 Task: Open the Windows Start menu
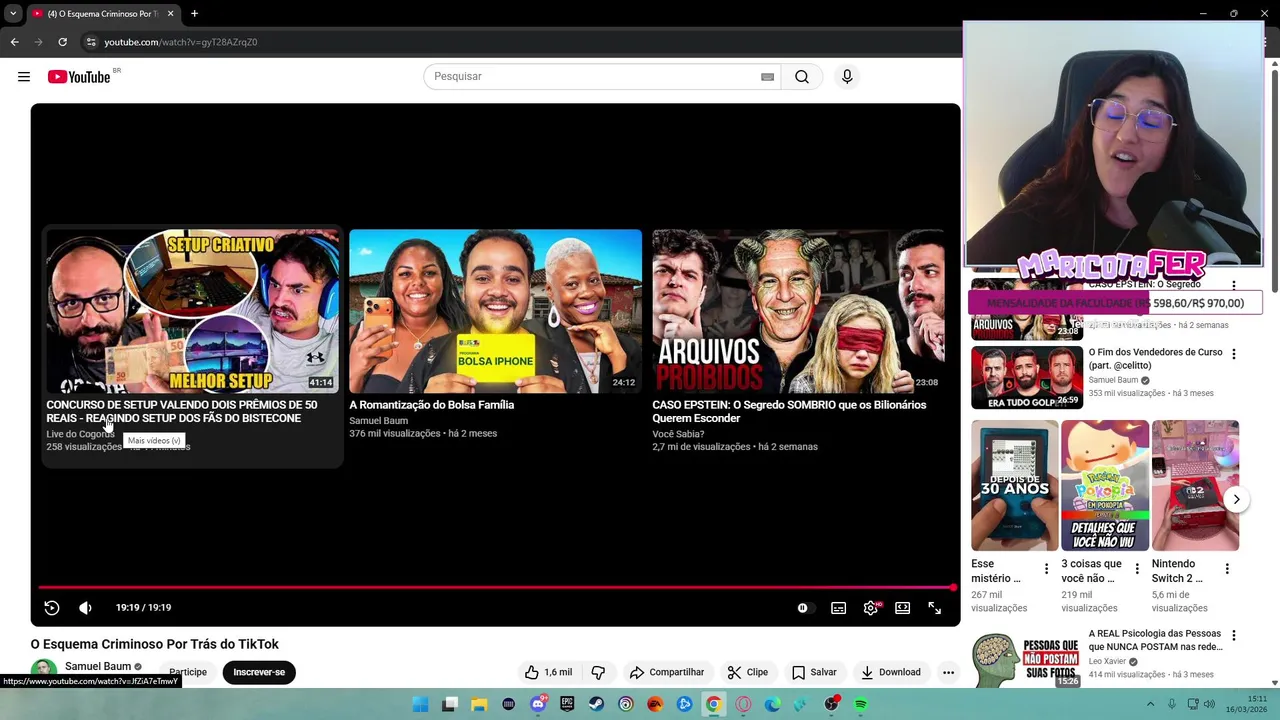421,704
